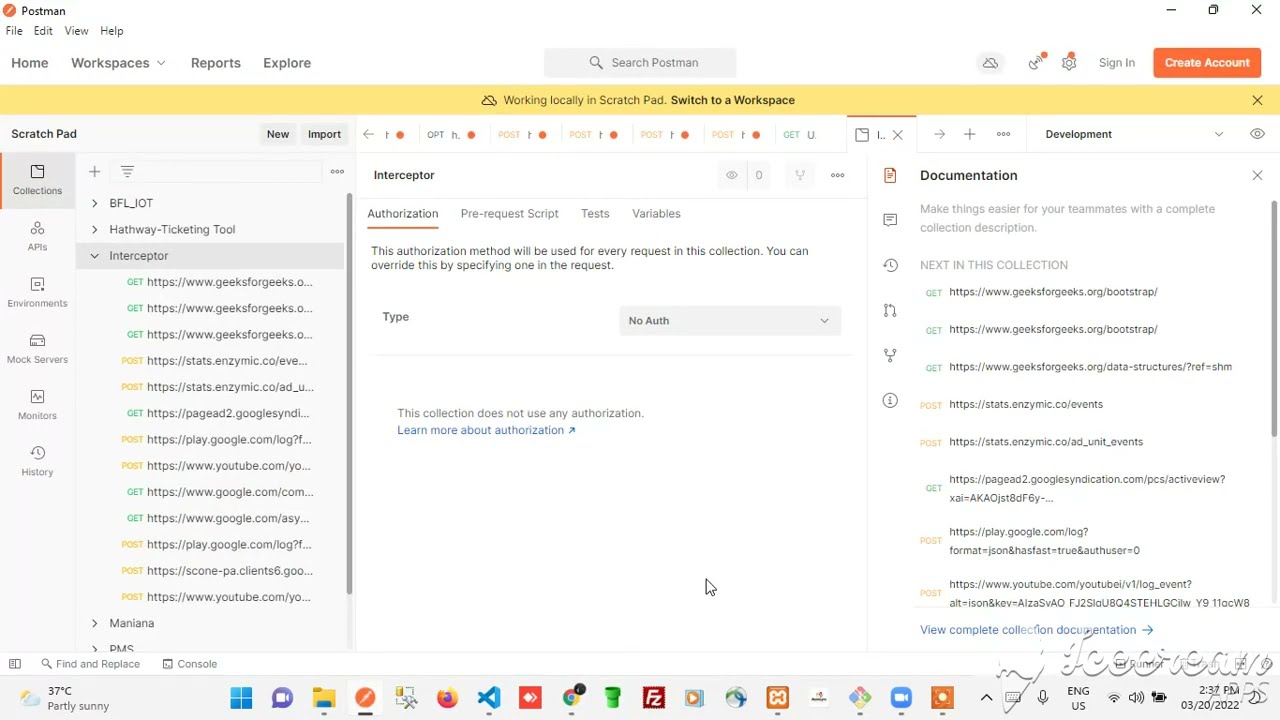This screenshot has height=720, width=1280.
Task: Open the View menu
Action: pyautogui.click(x=77, y=31)
